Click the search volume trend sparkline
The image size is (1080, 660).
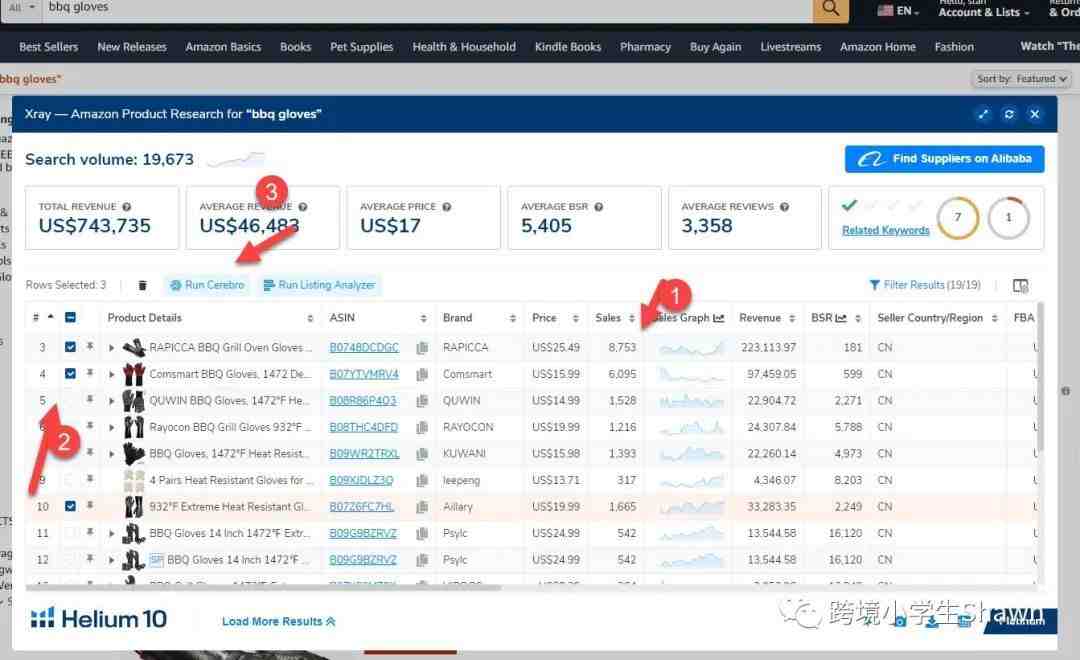236,160
